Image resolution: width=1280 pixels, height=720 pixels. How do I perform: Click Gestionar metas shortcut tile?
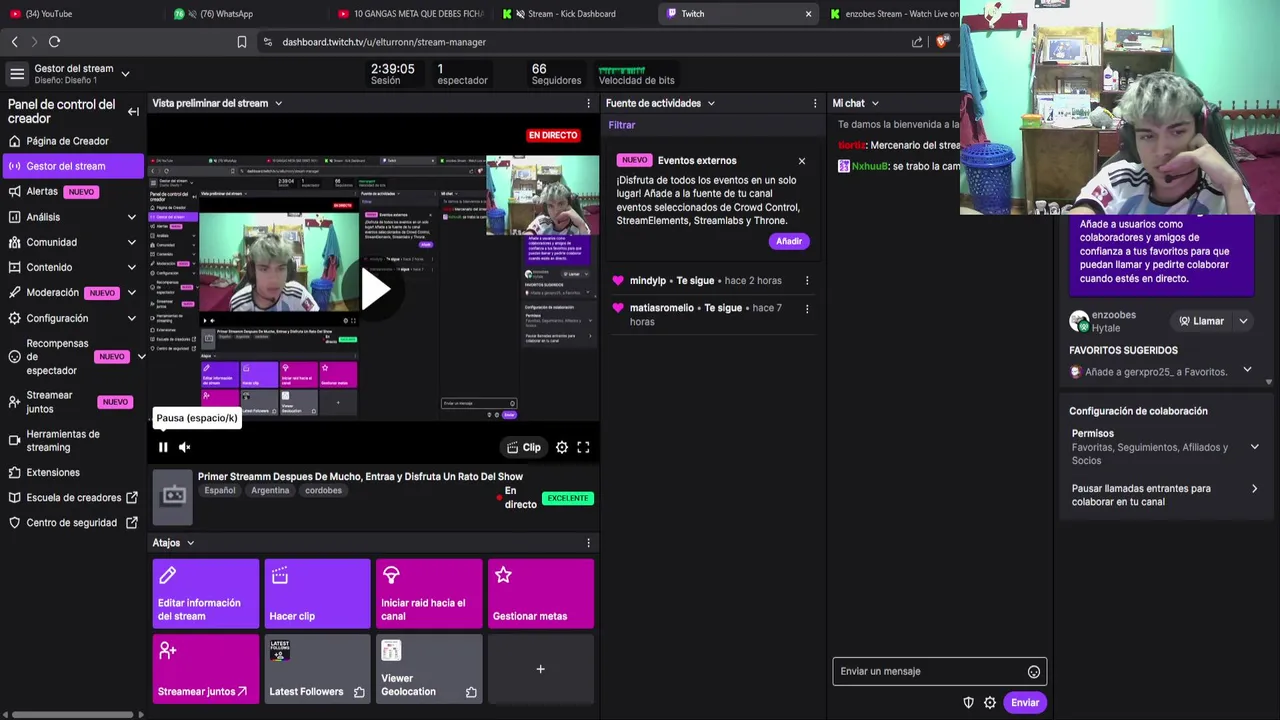[x=541, y=594]
